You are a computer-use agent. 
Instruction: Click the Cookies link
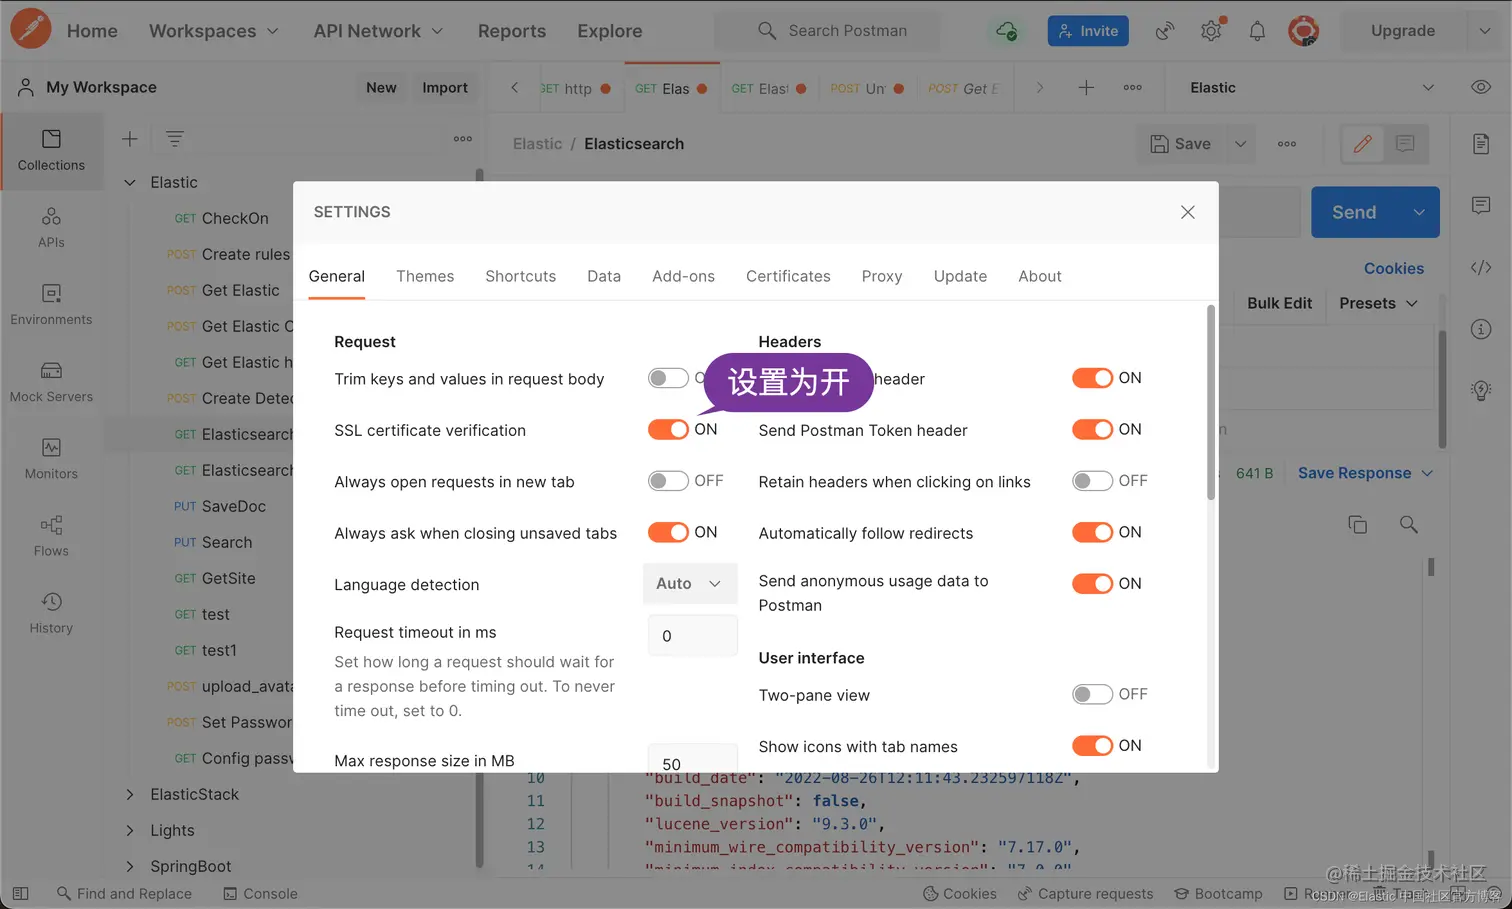point(1393,268)
